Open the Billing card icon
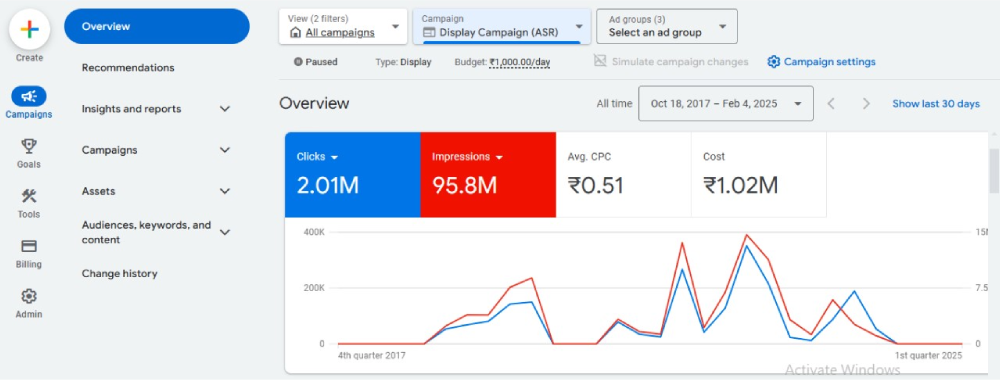 29,246
